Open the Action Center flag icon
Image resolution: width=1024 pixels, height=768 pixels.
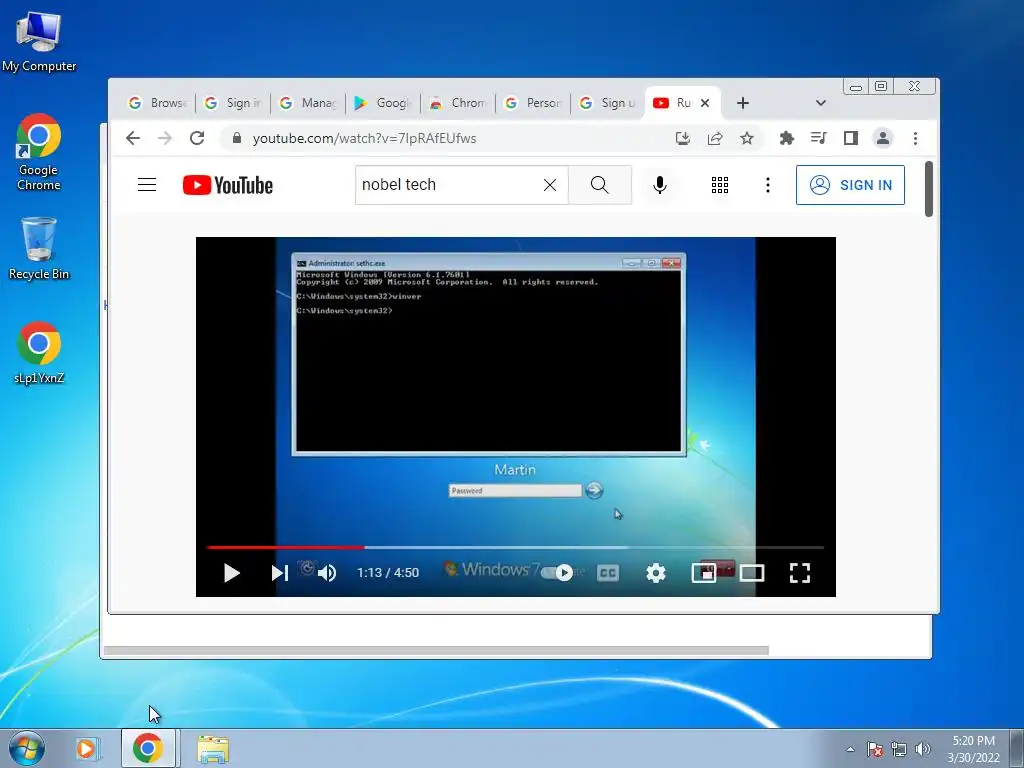pyautogui.click(x=875, y=749)
